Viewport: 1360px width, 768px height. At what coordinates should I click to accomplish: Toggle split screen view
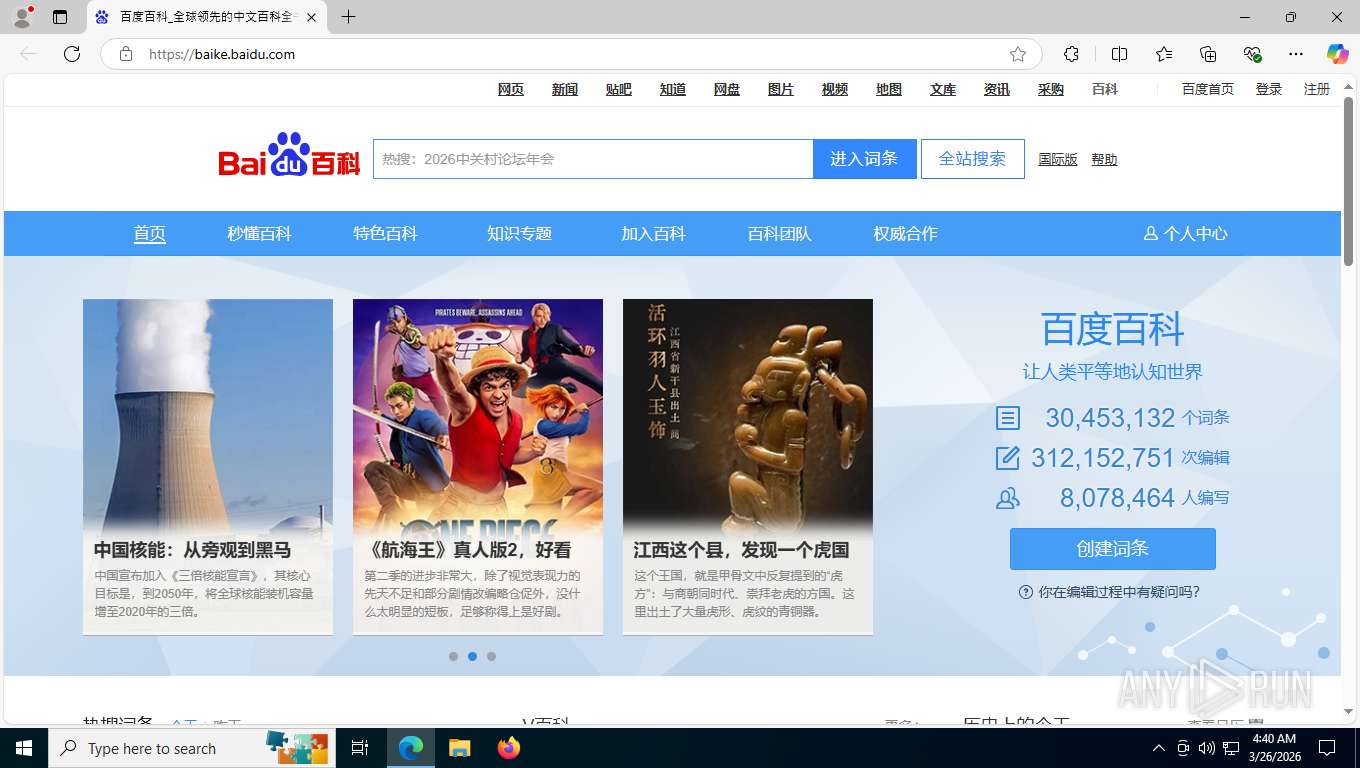1119,54
